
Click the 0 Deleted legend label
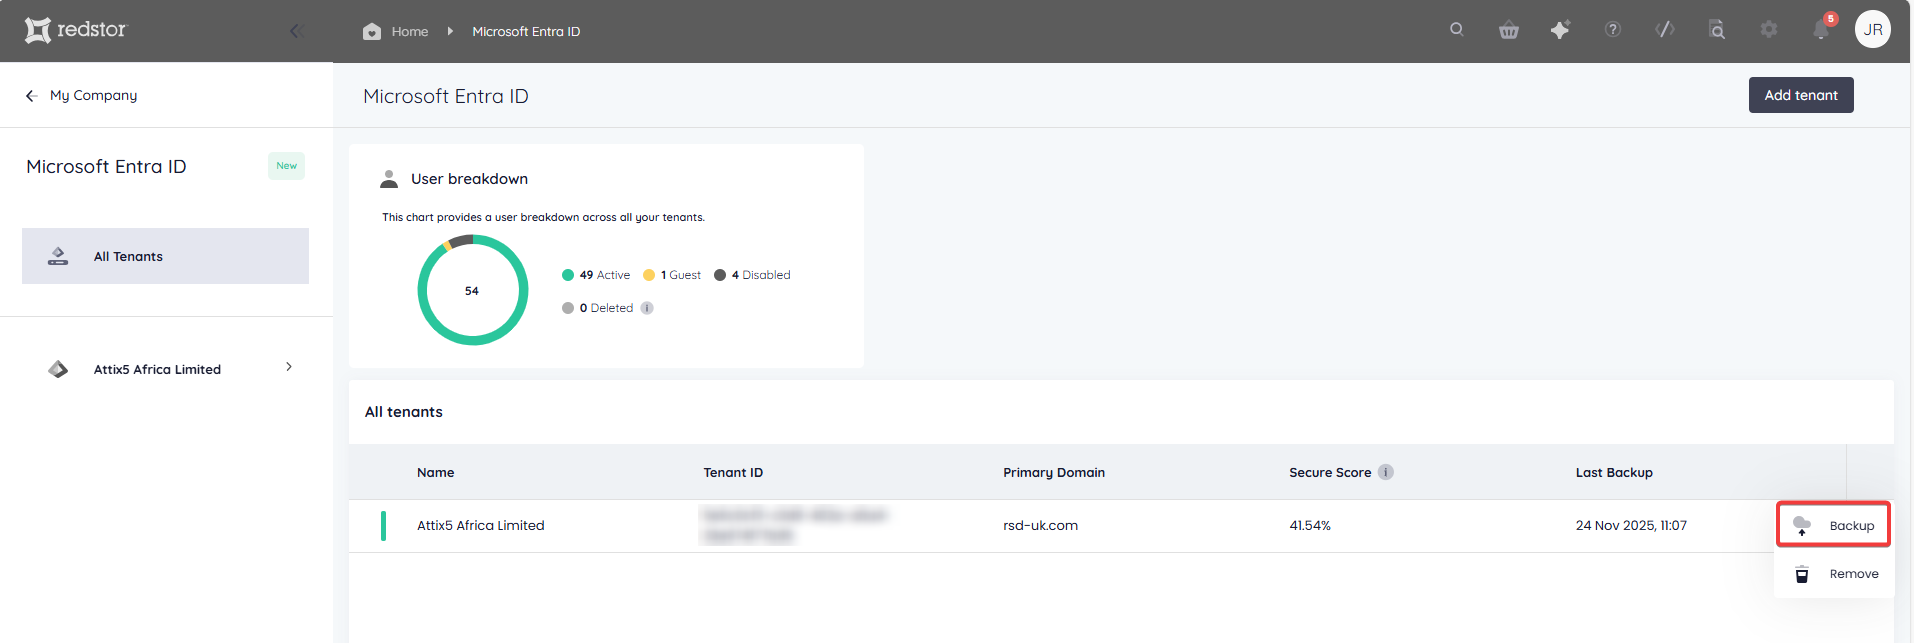tap(606, 308)
